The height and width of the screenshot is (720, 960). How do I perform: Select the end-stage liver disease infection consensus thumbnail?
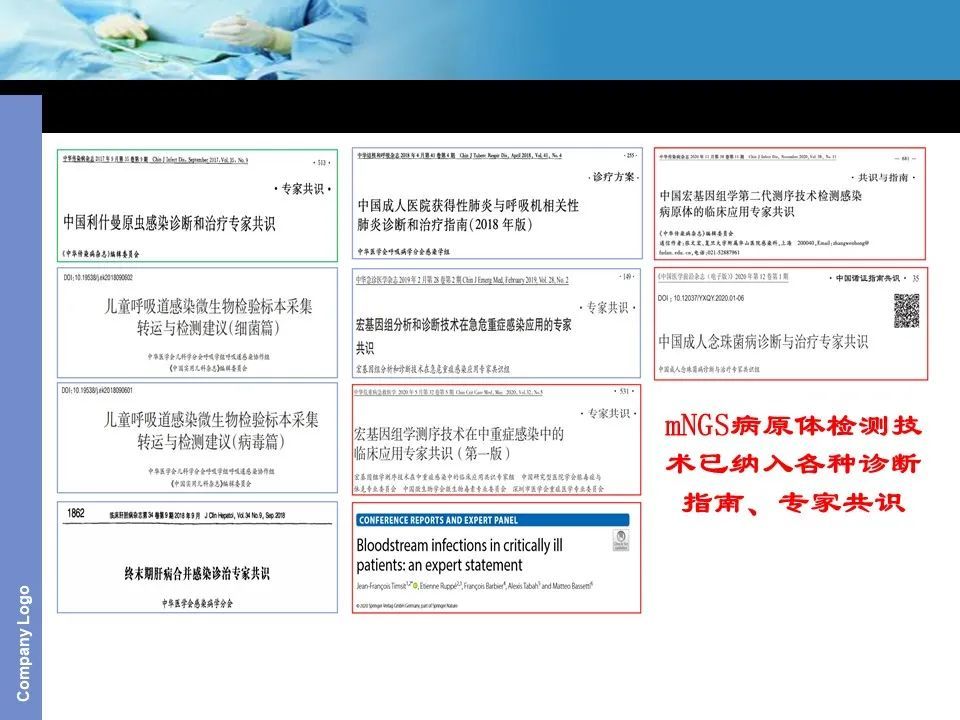(197, 557)
